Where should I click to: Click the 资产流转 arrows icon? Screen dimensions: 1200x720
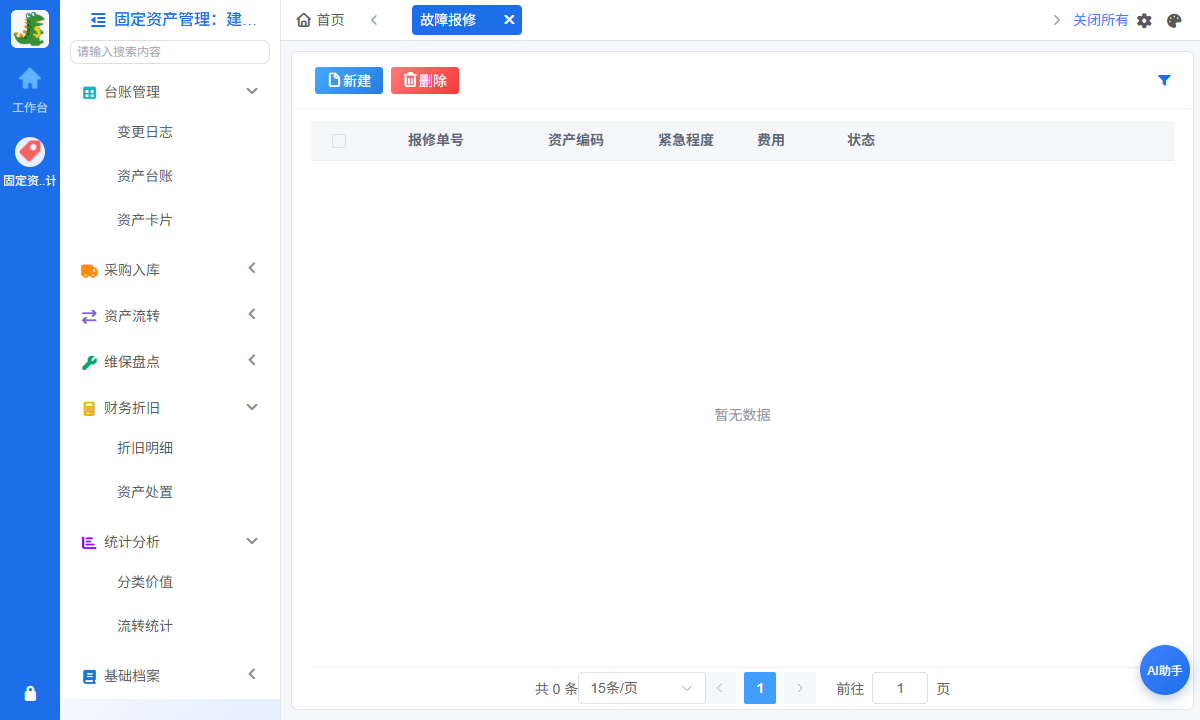(x=89, y=316)
